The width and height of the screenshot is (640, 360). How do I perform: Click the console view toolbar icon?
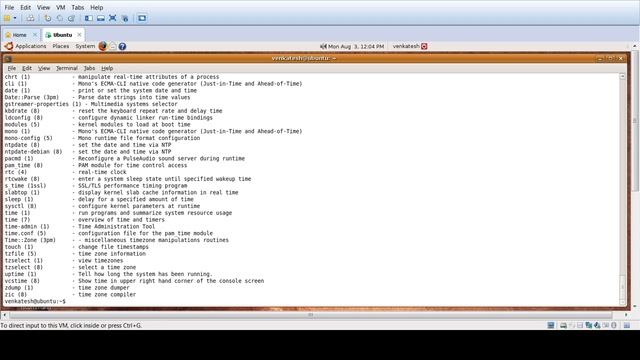pos(142,18)
